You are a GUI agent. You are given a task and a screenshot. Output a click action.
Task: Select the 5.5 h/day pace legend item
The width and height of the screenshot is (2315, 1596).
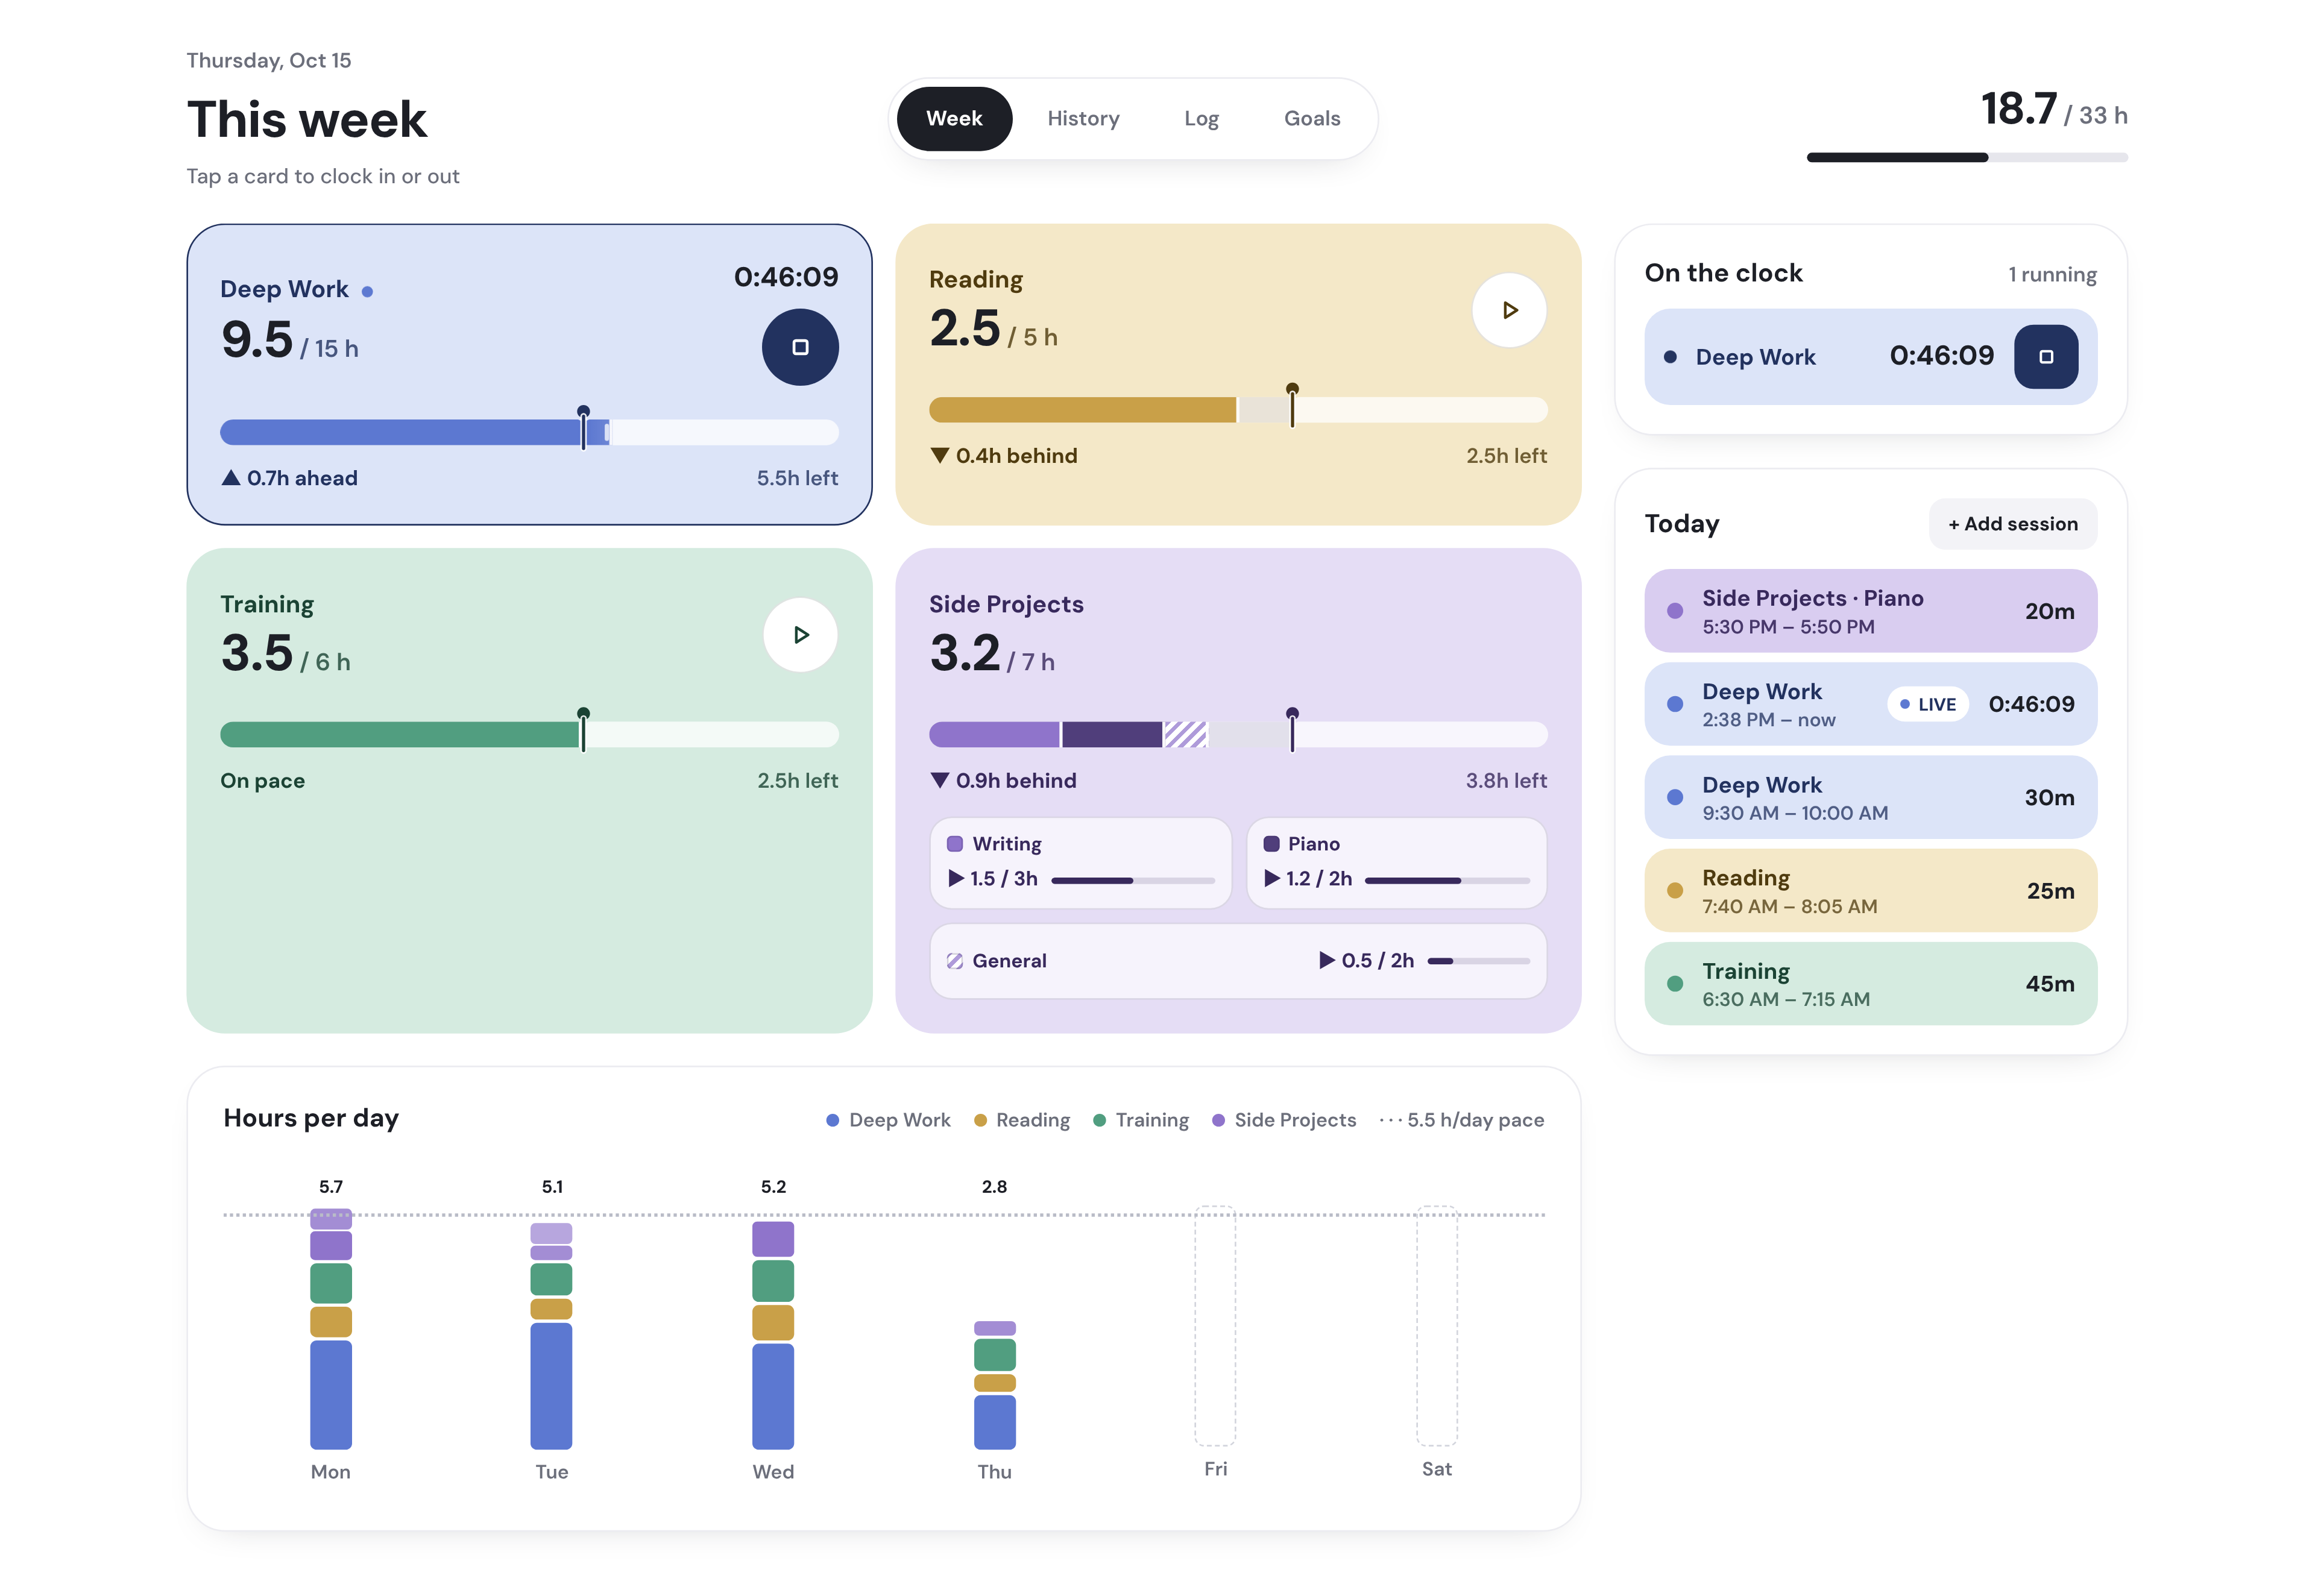(x=1462, y=1120)
